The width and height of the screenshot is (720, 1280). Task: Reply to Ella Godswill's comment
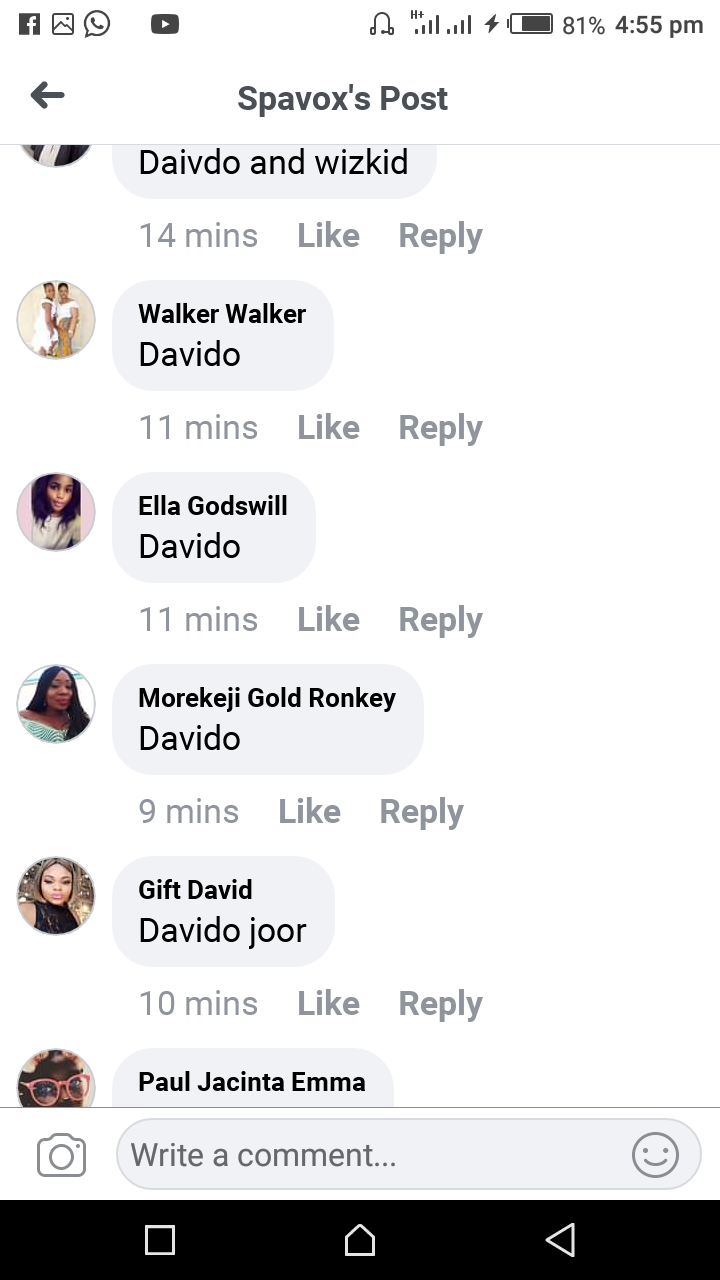pos(440,620)
